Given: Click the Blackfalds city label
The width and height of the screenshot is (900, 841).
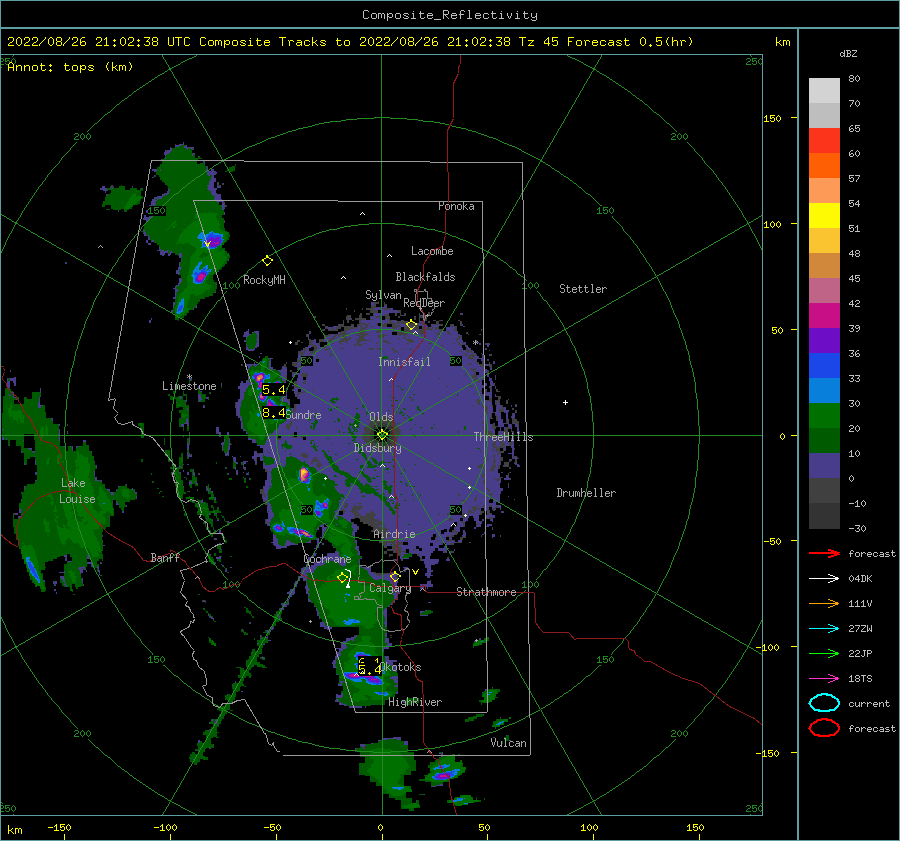Looking at the screenshot, I should 425,277.
